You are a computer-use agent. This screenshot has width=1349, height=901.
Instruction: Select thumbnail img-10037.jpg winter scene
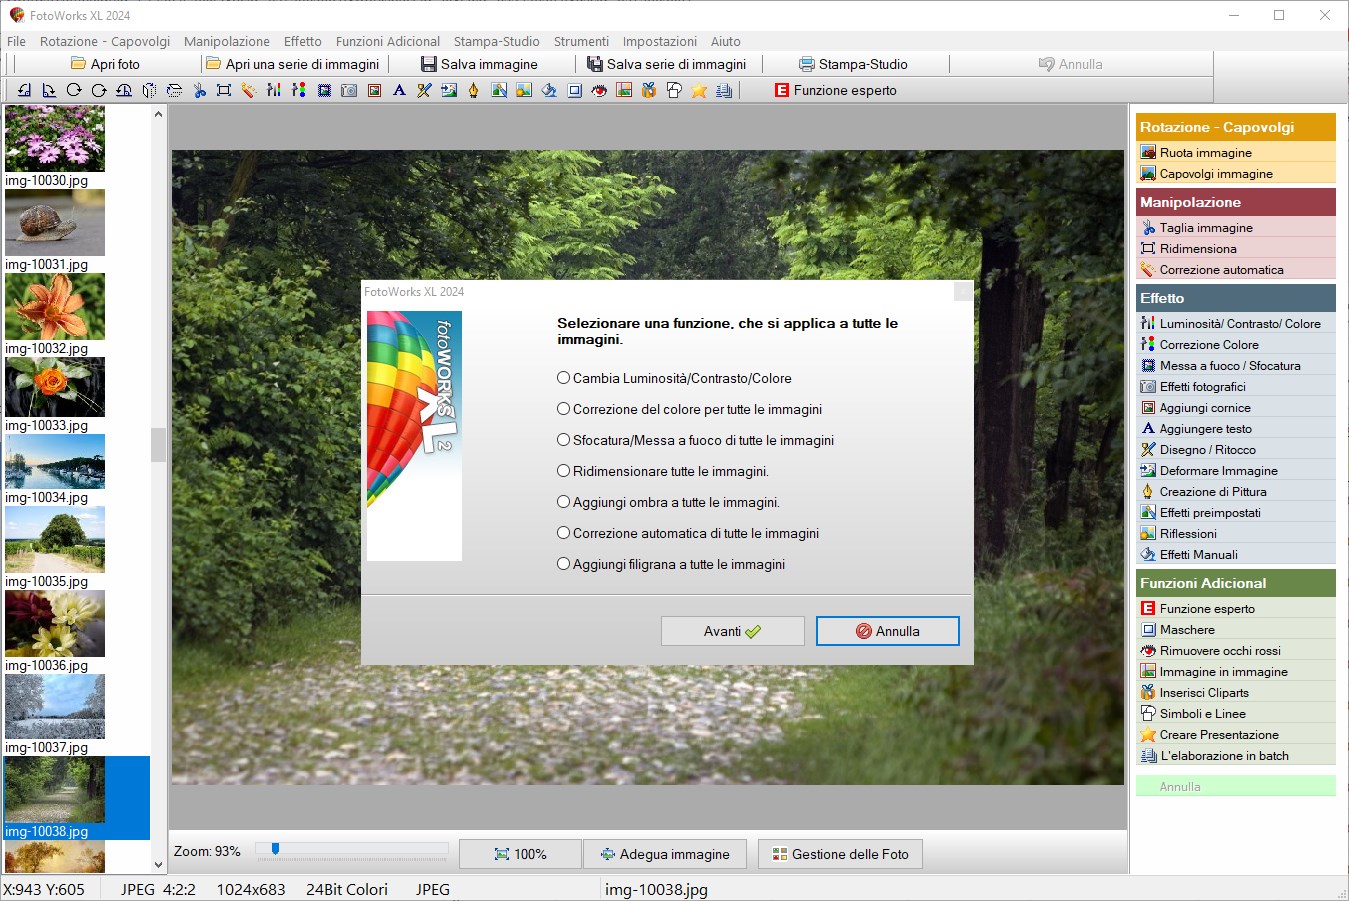pos(55,706)
